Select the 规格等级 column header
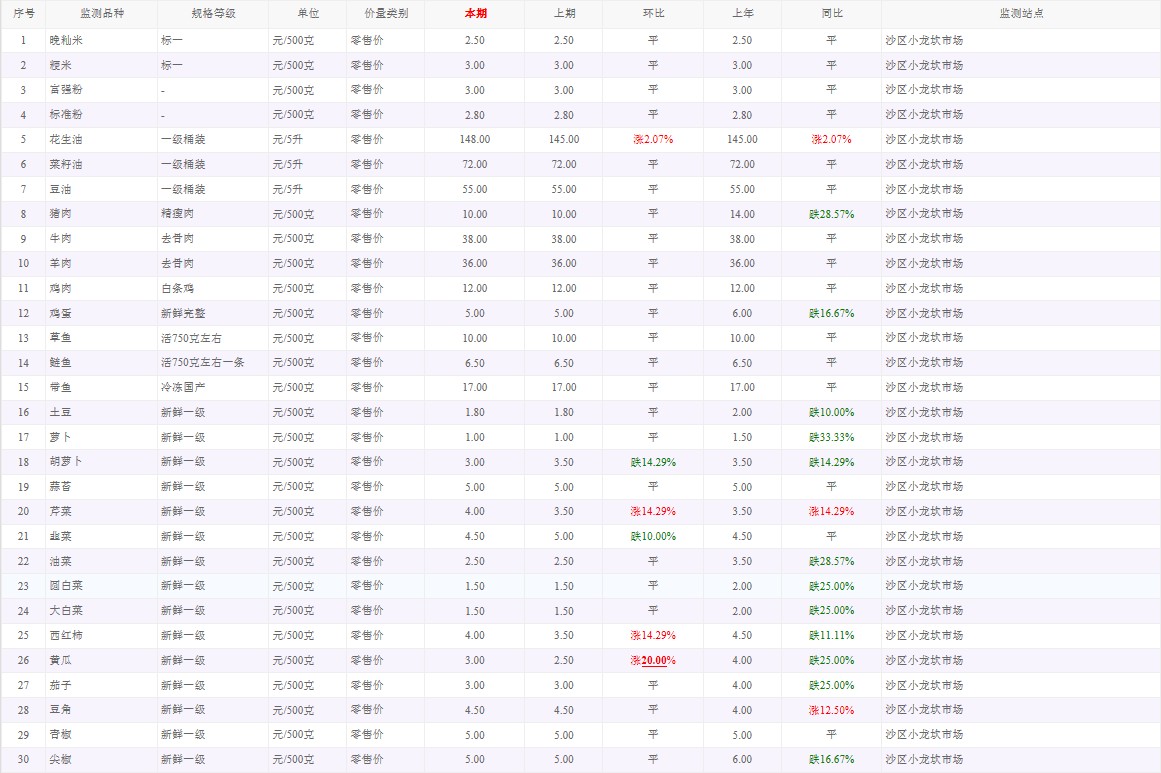 tap(213, 14)
